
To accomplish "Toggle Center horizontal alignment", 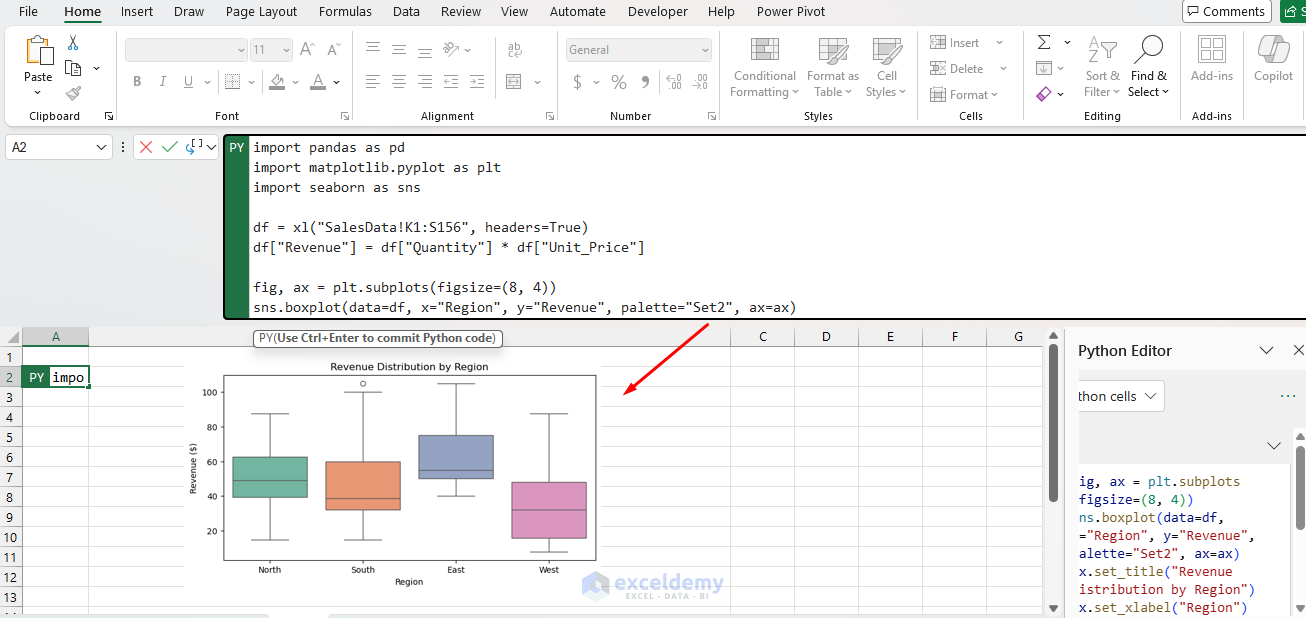I will (x=399, y=82).
